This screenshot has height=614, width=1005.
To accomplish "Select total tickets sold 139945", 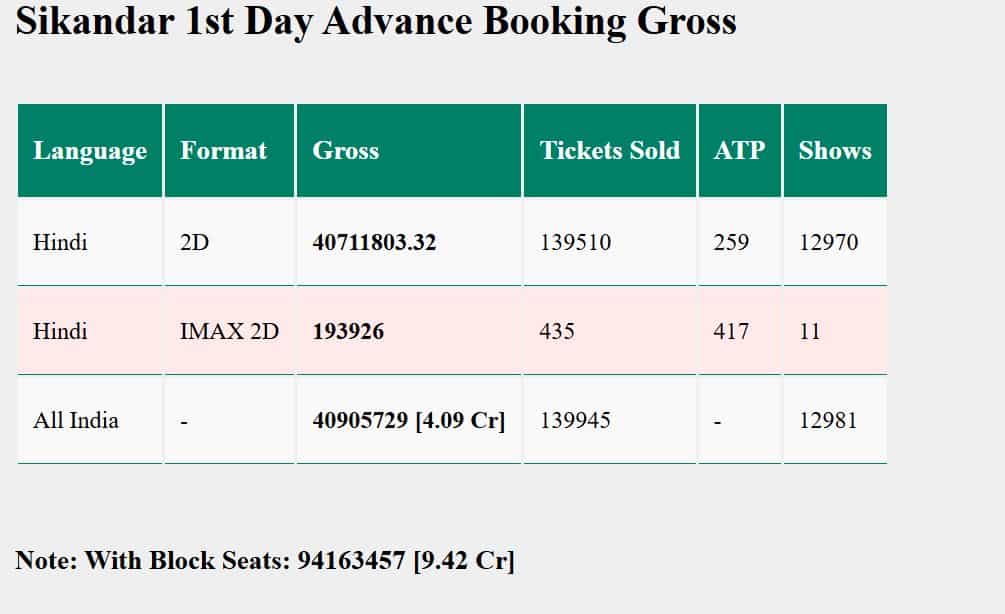I will [575, 420].
